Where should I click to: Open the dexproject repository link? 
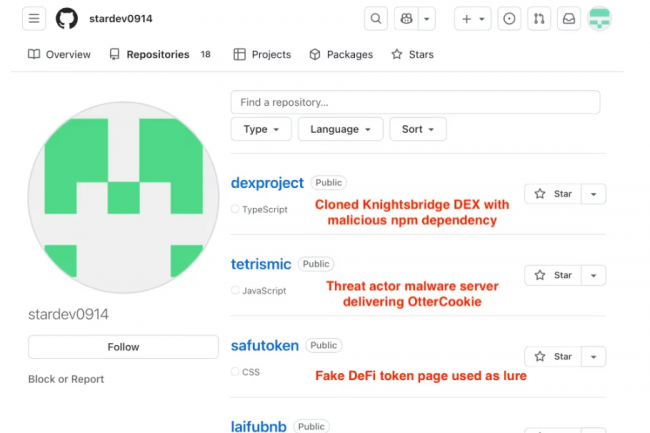click(267, 183)
